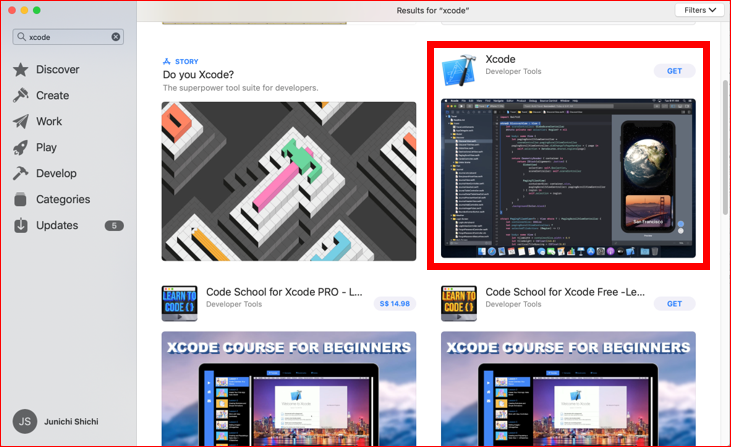This screenshot has width=731, height=447.
Task: Click the Work paper plane icon
Action: 21,121
